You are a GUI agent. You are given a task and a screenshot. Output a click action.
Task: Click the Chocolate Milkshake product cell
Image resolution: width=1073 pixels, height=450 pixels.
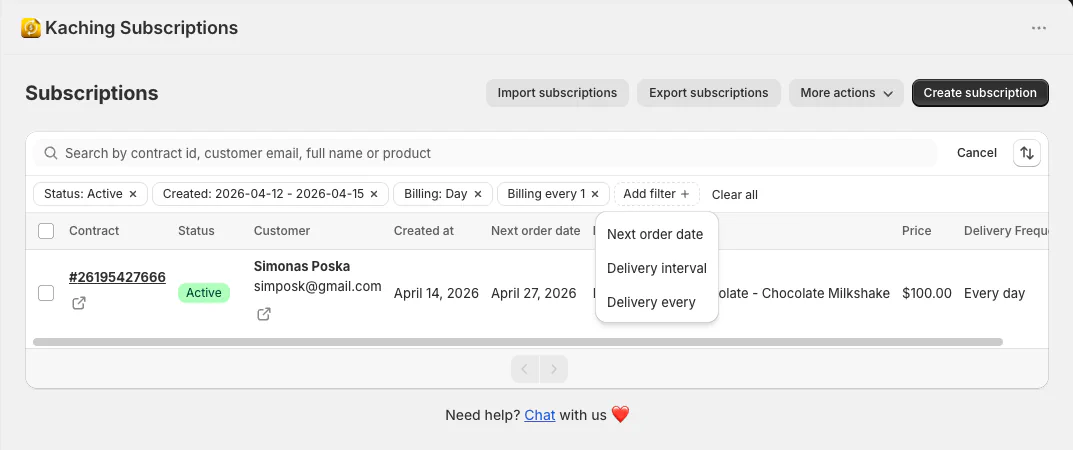[x=804, y=293]
